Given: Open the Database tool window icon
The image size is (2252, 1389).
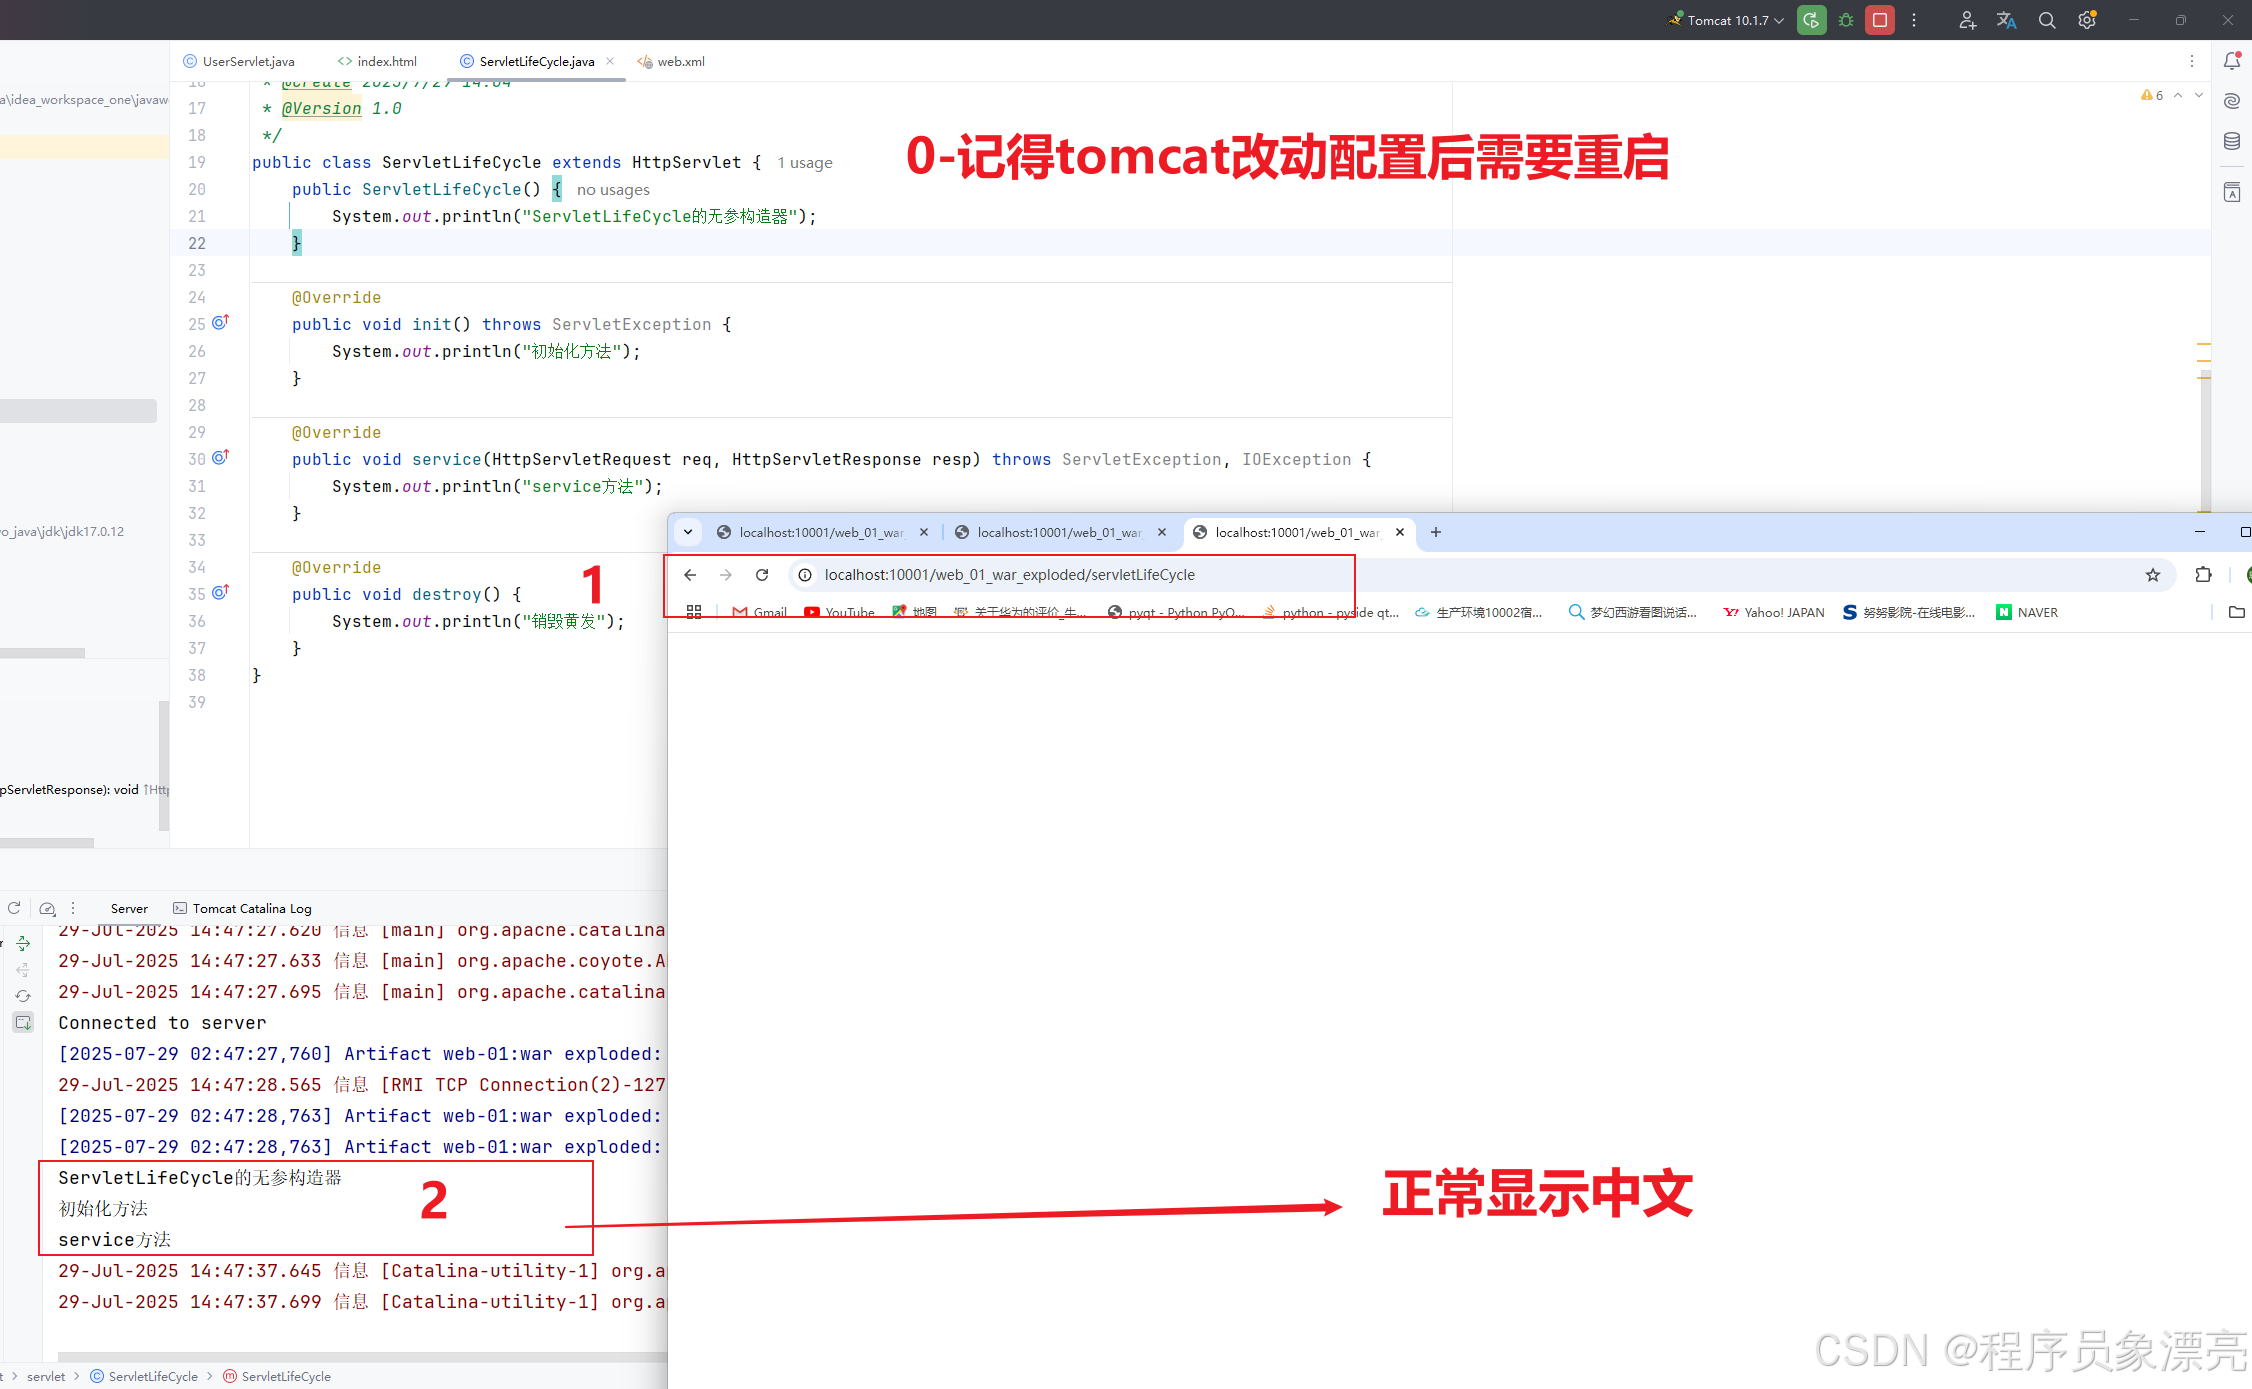Looking at the screenshot, I should (x=2232, y=141).
